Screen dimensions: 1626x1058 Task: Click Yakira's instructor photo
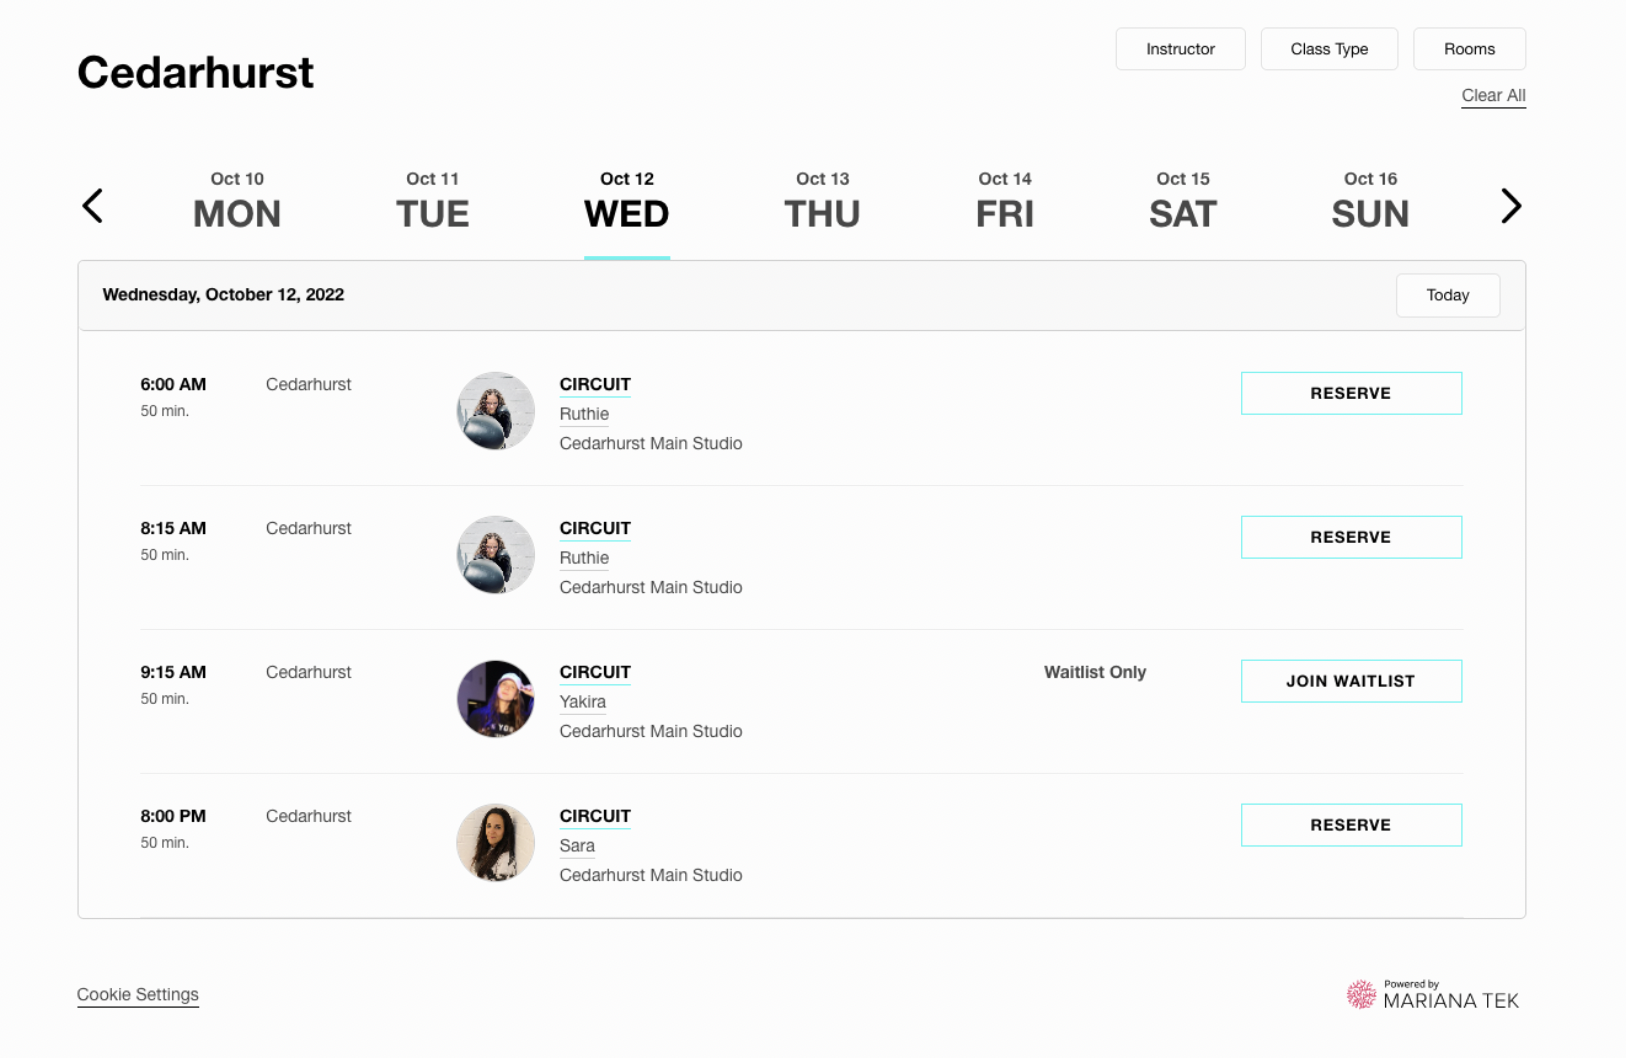tap(495, 699)
